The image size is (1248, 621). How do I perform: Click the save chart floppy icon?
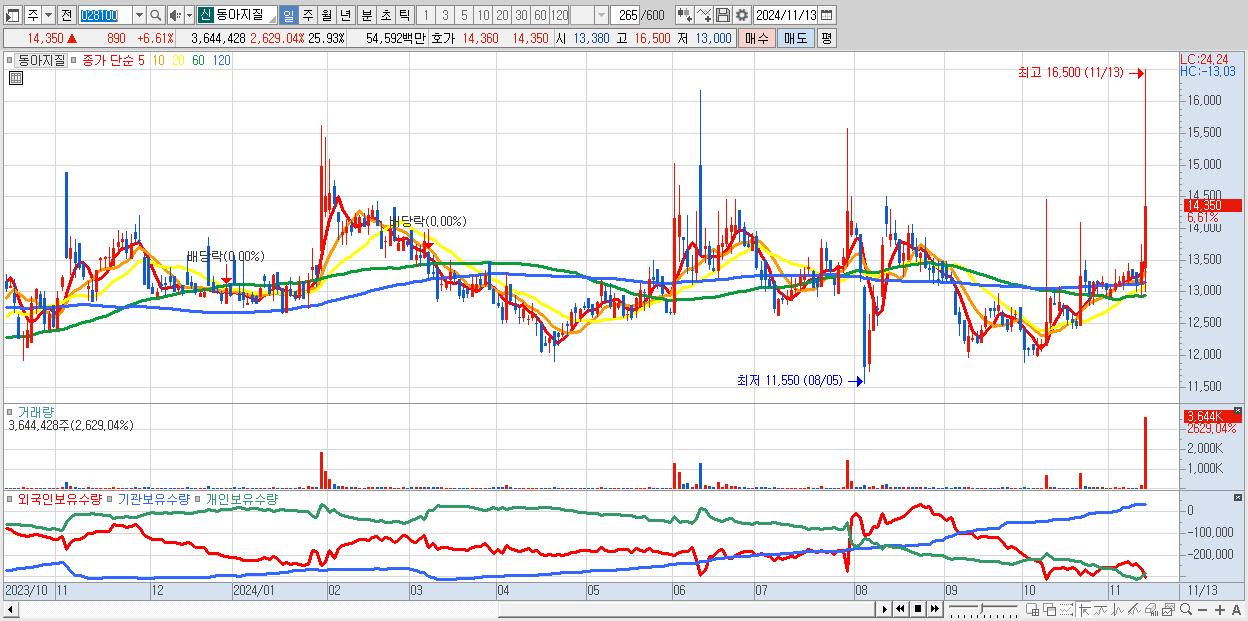click(x=722, y=15)
